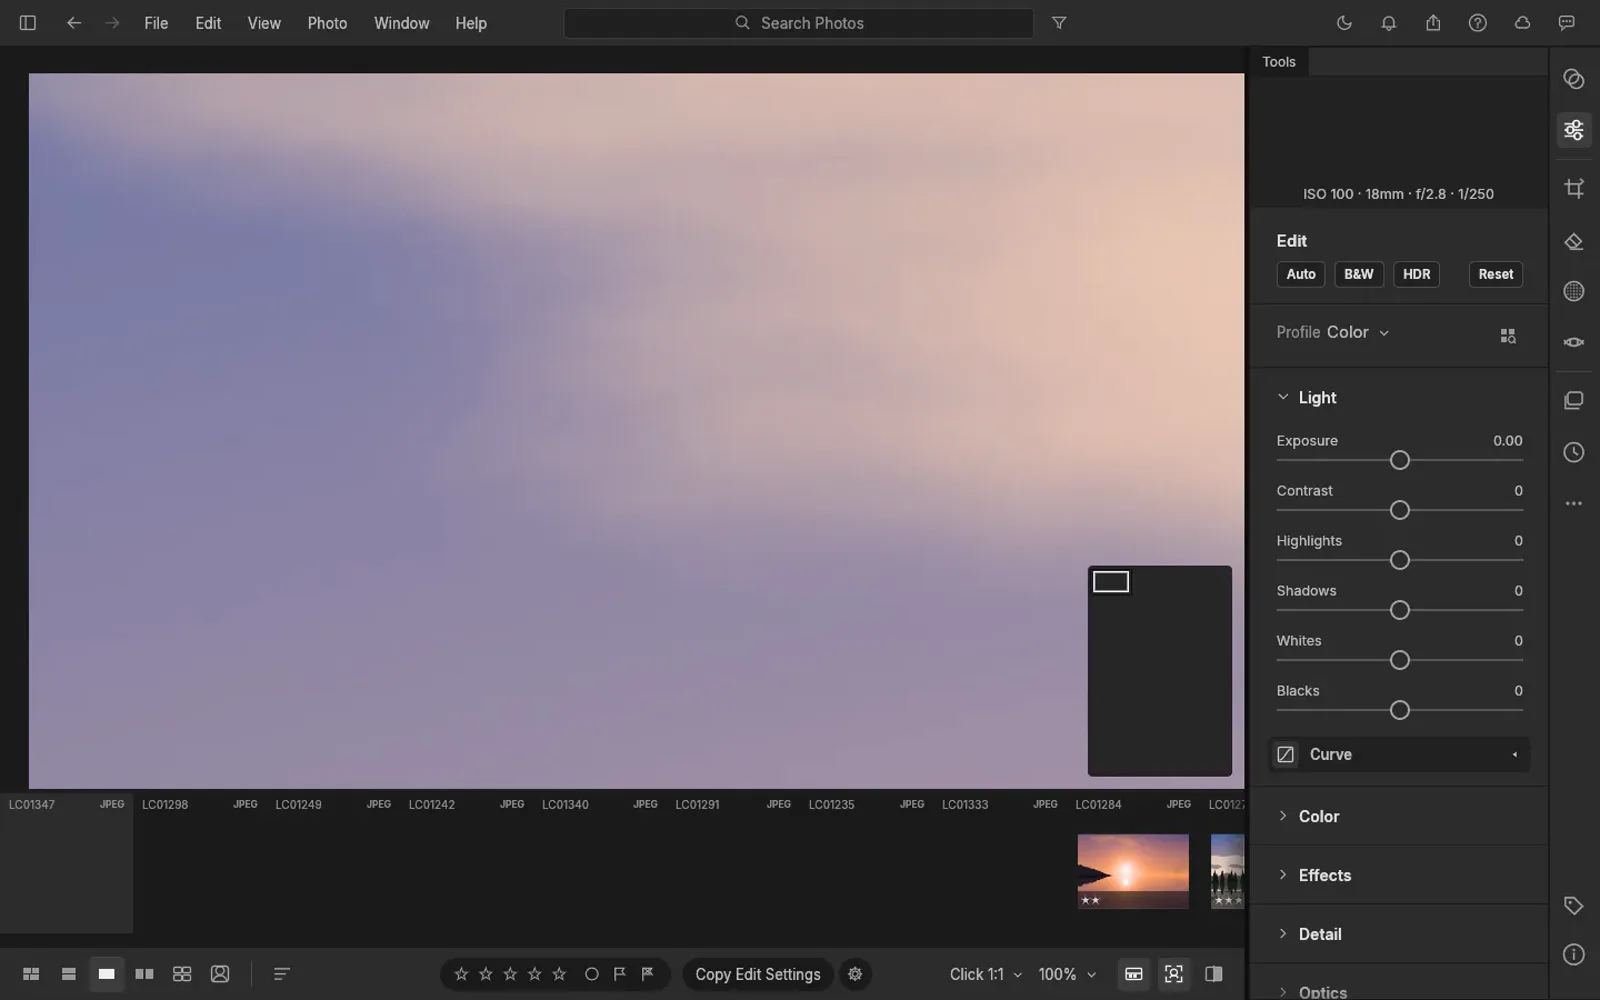Open the 100% zoom level dropdown
The height and width of the screenshot is (1000, 1600).
(1067, 974)
